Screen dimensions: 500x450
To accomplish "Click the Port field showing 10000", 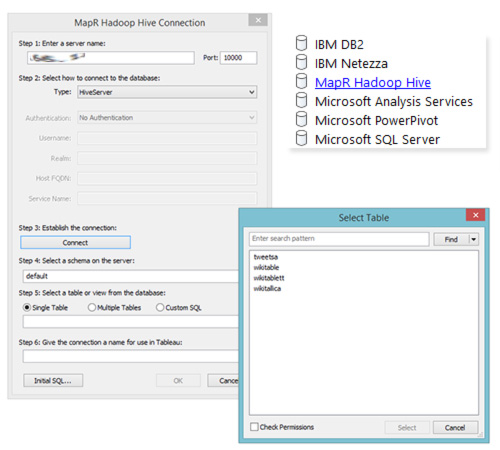I will [x=238, y=58].
